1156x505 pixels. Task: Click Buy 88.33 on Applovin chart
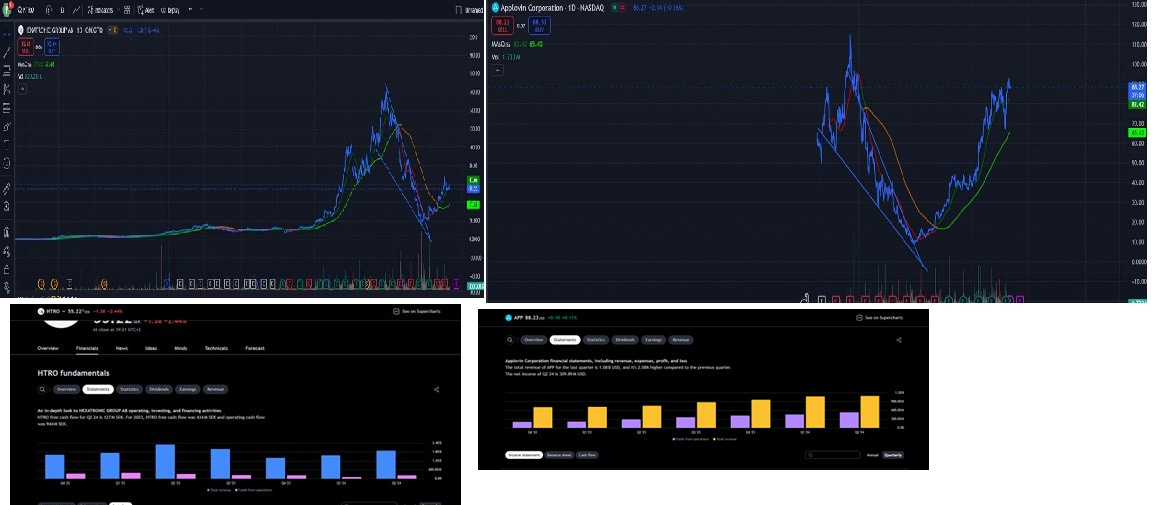[540, 26]
